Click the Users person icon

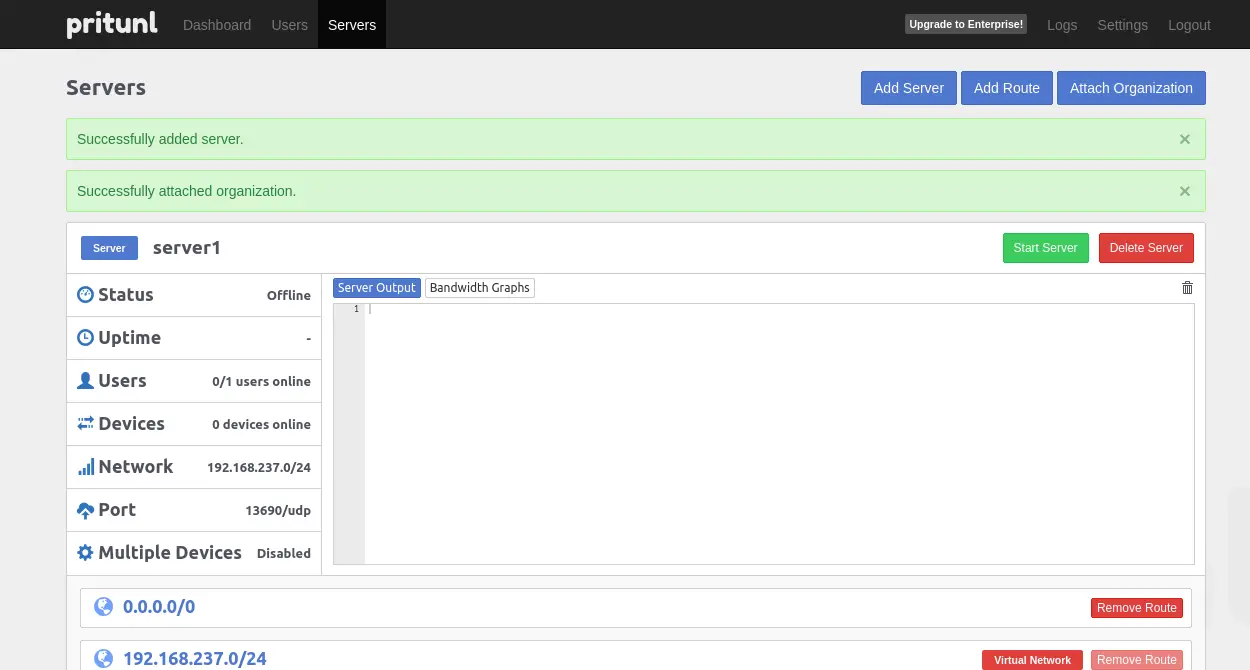pyautogui.click(x=85, y=381)
